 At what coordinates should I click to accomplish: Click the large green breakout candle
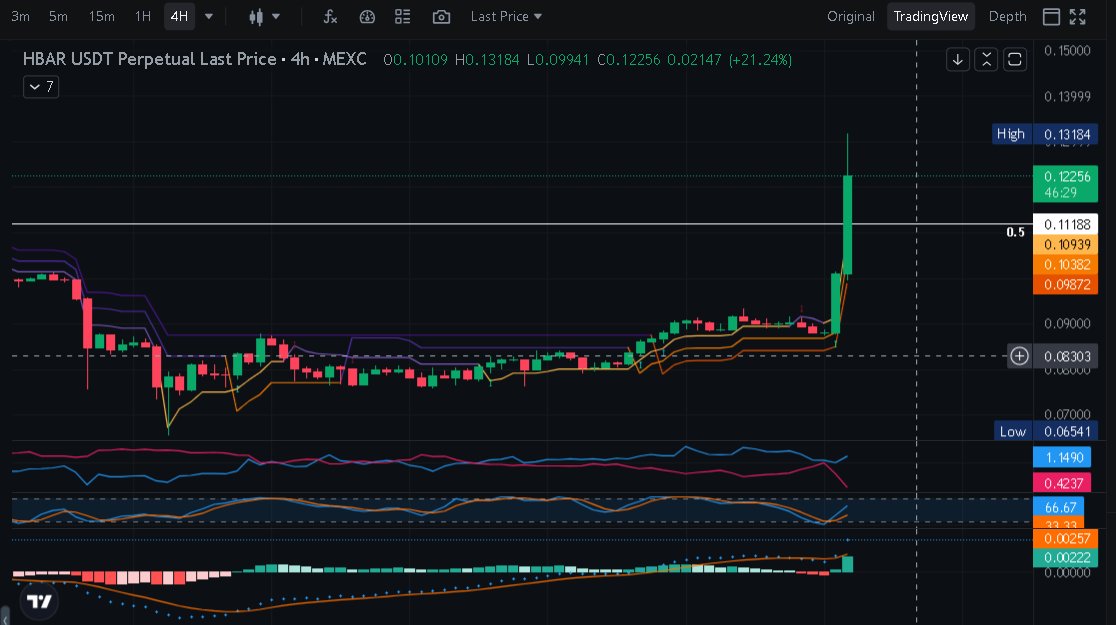click(x=848, y=225)
